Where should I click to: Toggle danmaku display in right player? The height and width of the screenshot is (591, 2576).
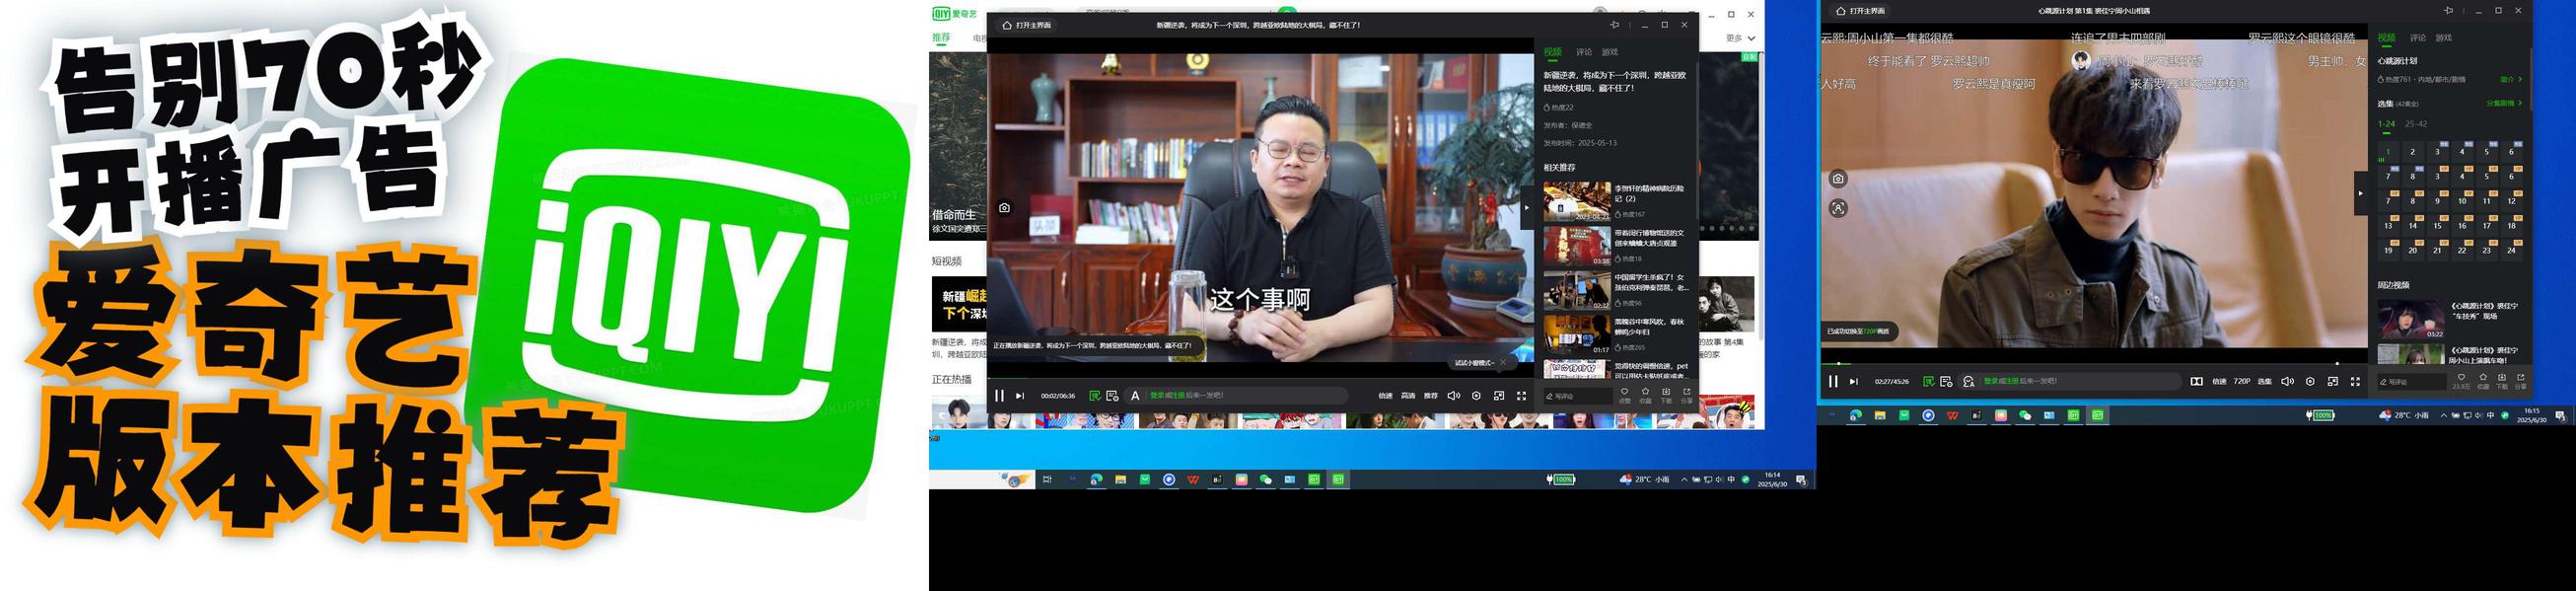pos(1928,381)
